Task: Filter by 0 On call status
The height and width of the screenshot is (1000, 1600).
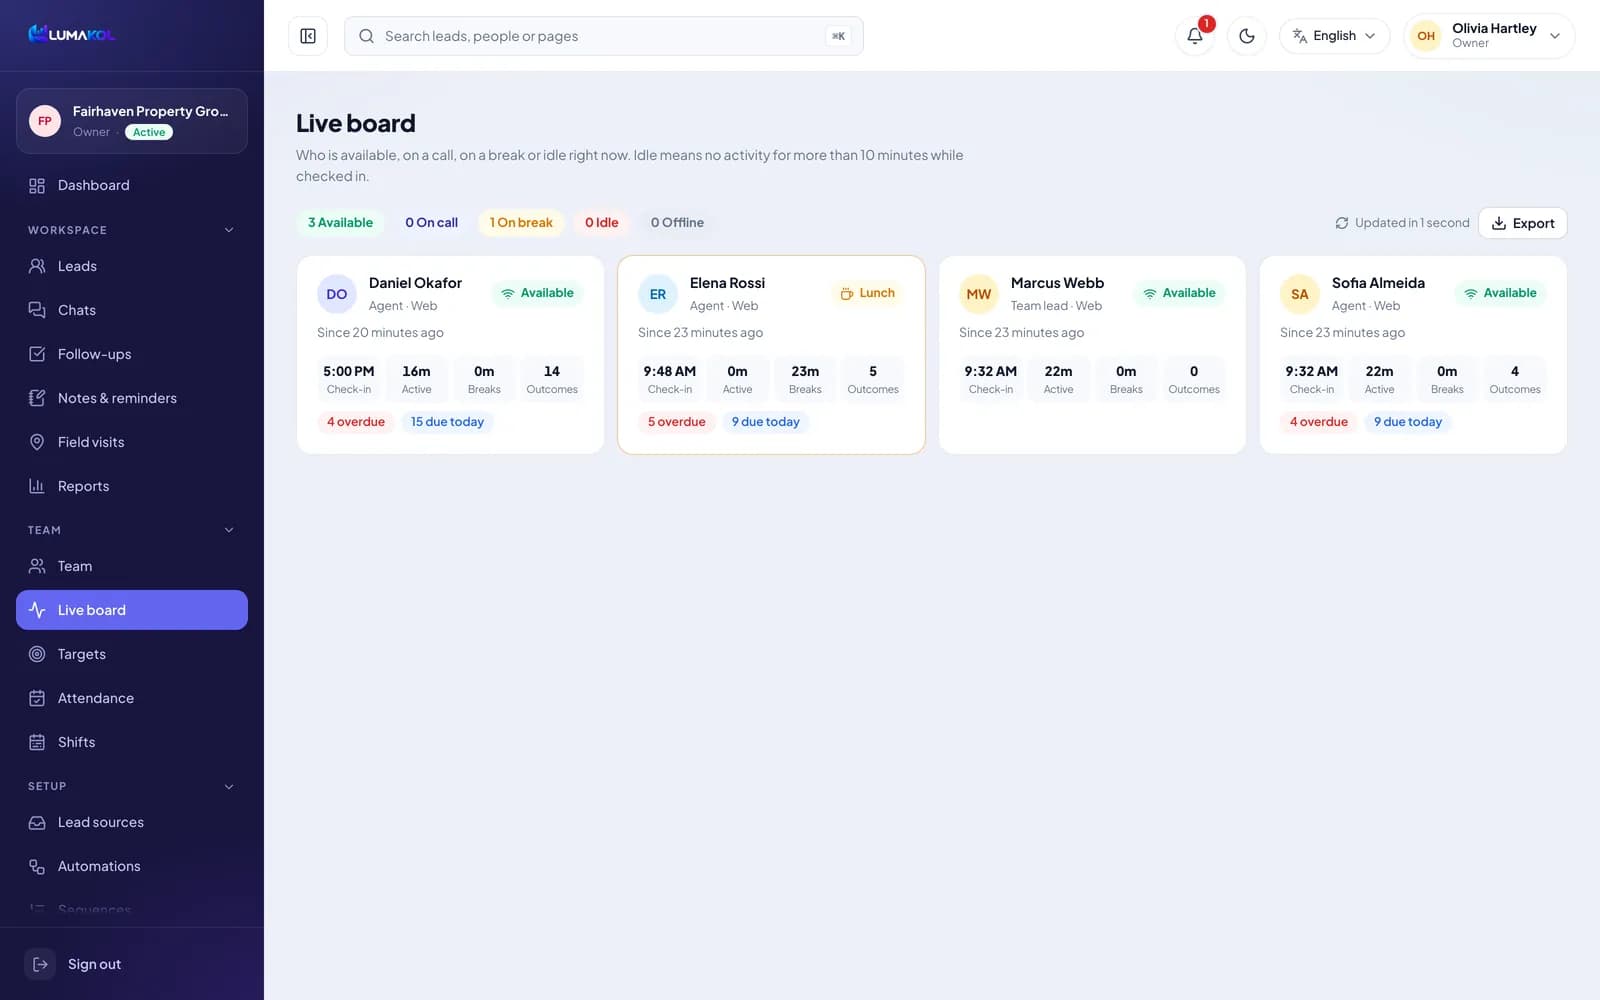Action: click(x=431, y=223)
